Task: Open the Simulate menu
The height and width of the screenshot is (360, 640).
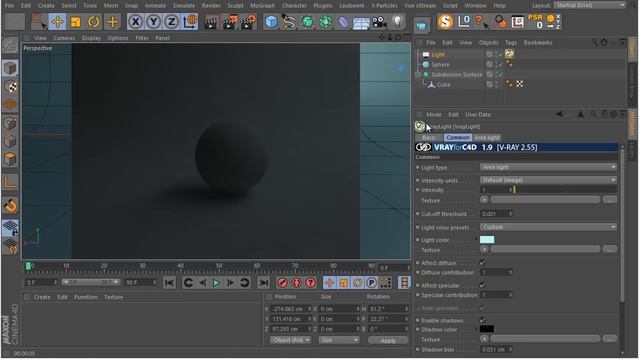Action: click(x=184, y=5)
